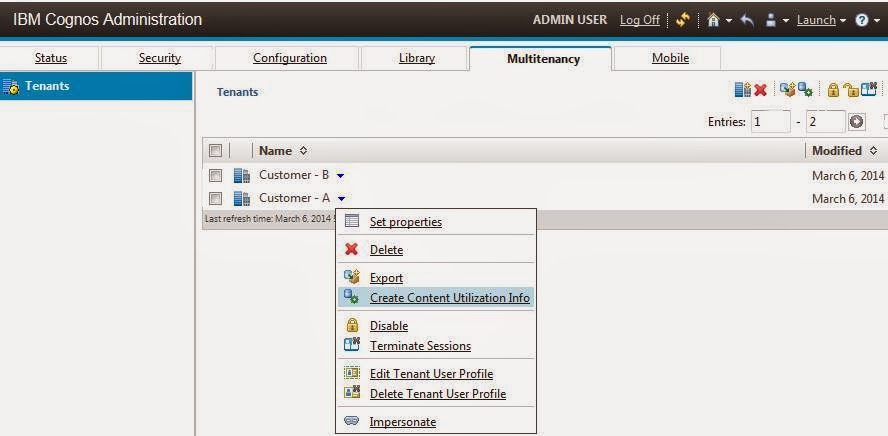Viewport: 888px width, 436px height.
Task: Check the Customer - B checkbox
Action: pos(215,175)
